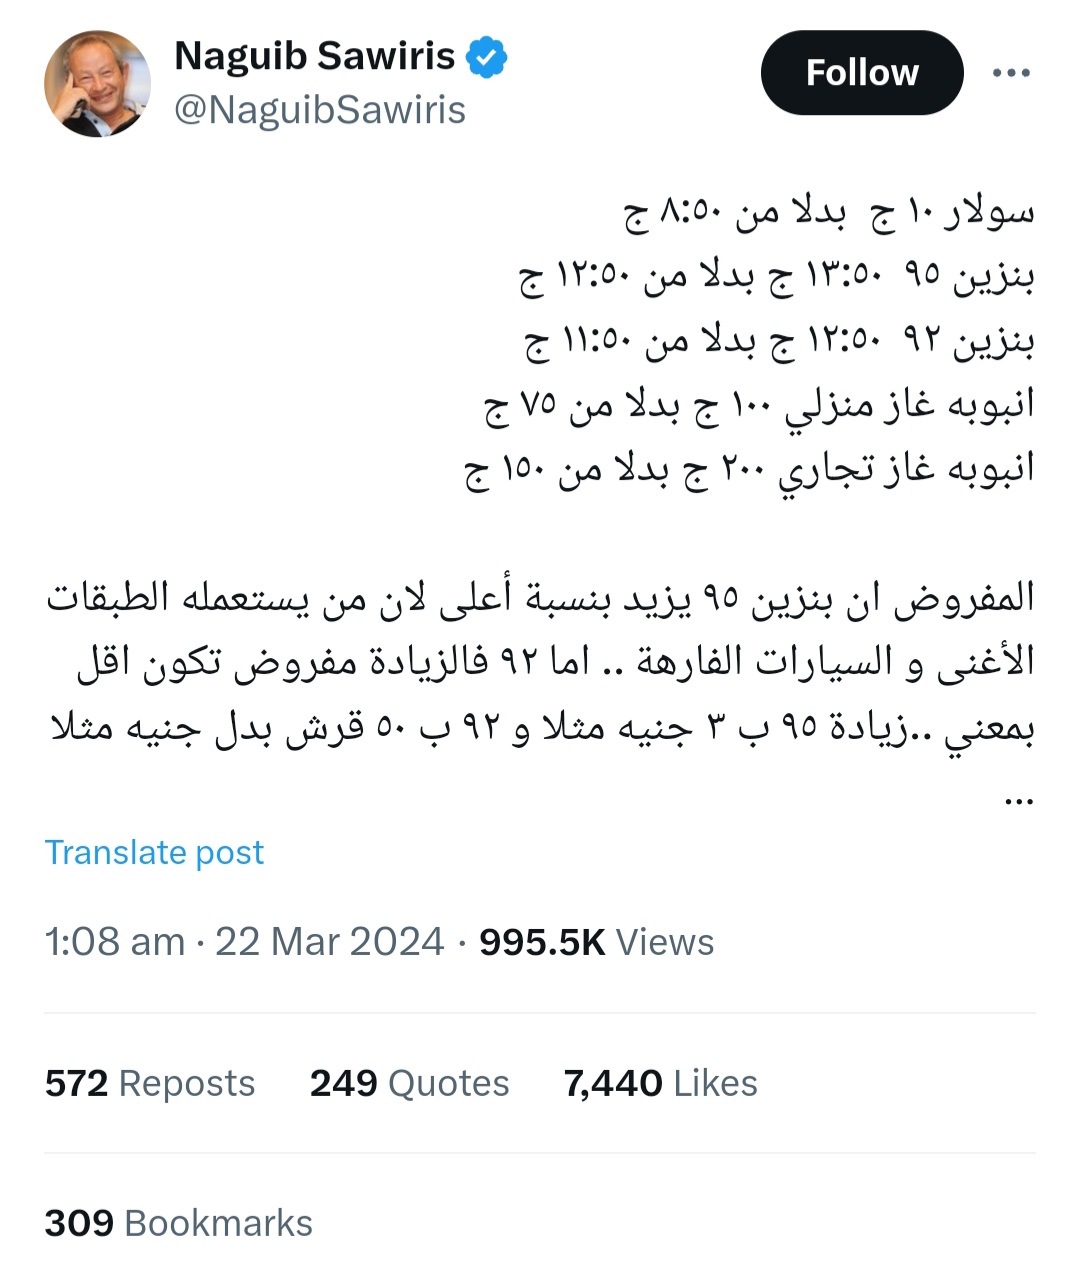The width and height of the screenshot is (1080, 1266).
Task: Open the 249 Quotes list
Action: point(409,1083)
